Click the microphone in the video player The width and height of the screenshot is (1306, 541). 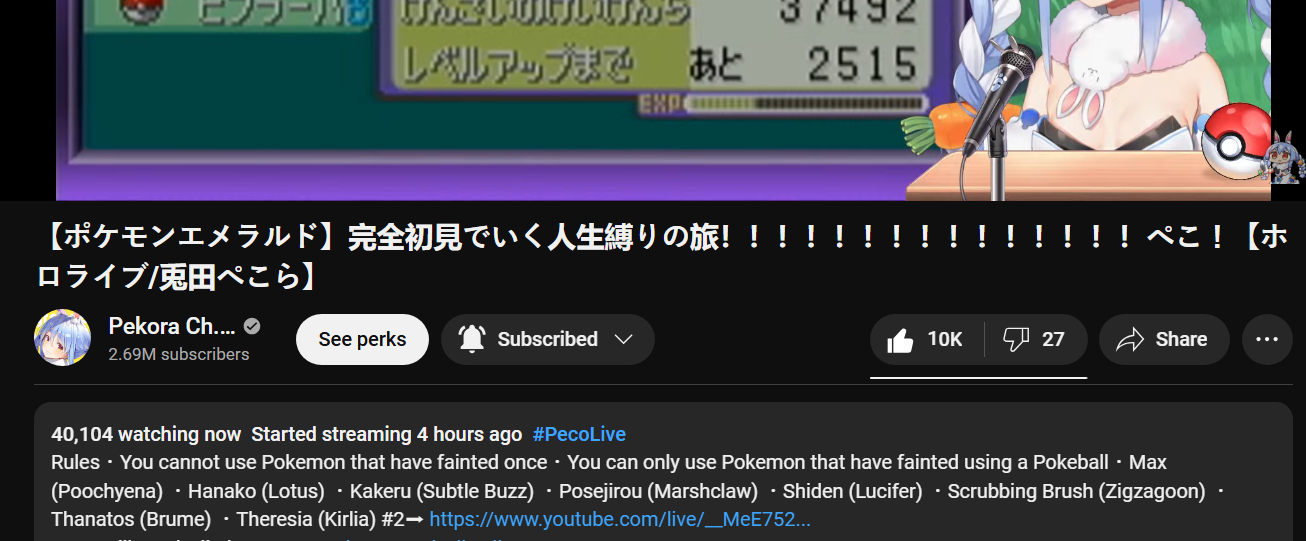[1000, 100]
